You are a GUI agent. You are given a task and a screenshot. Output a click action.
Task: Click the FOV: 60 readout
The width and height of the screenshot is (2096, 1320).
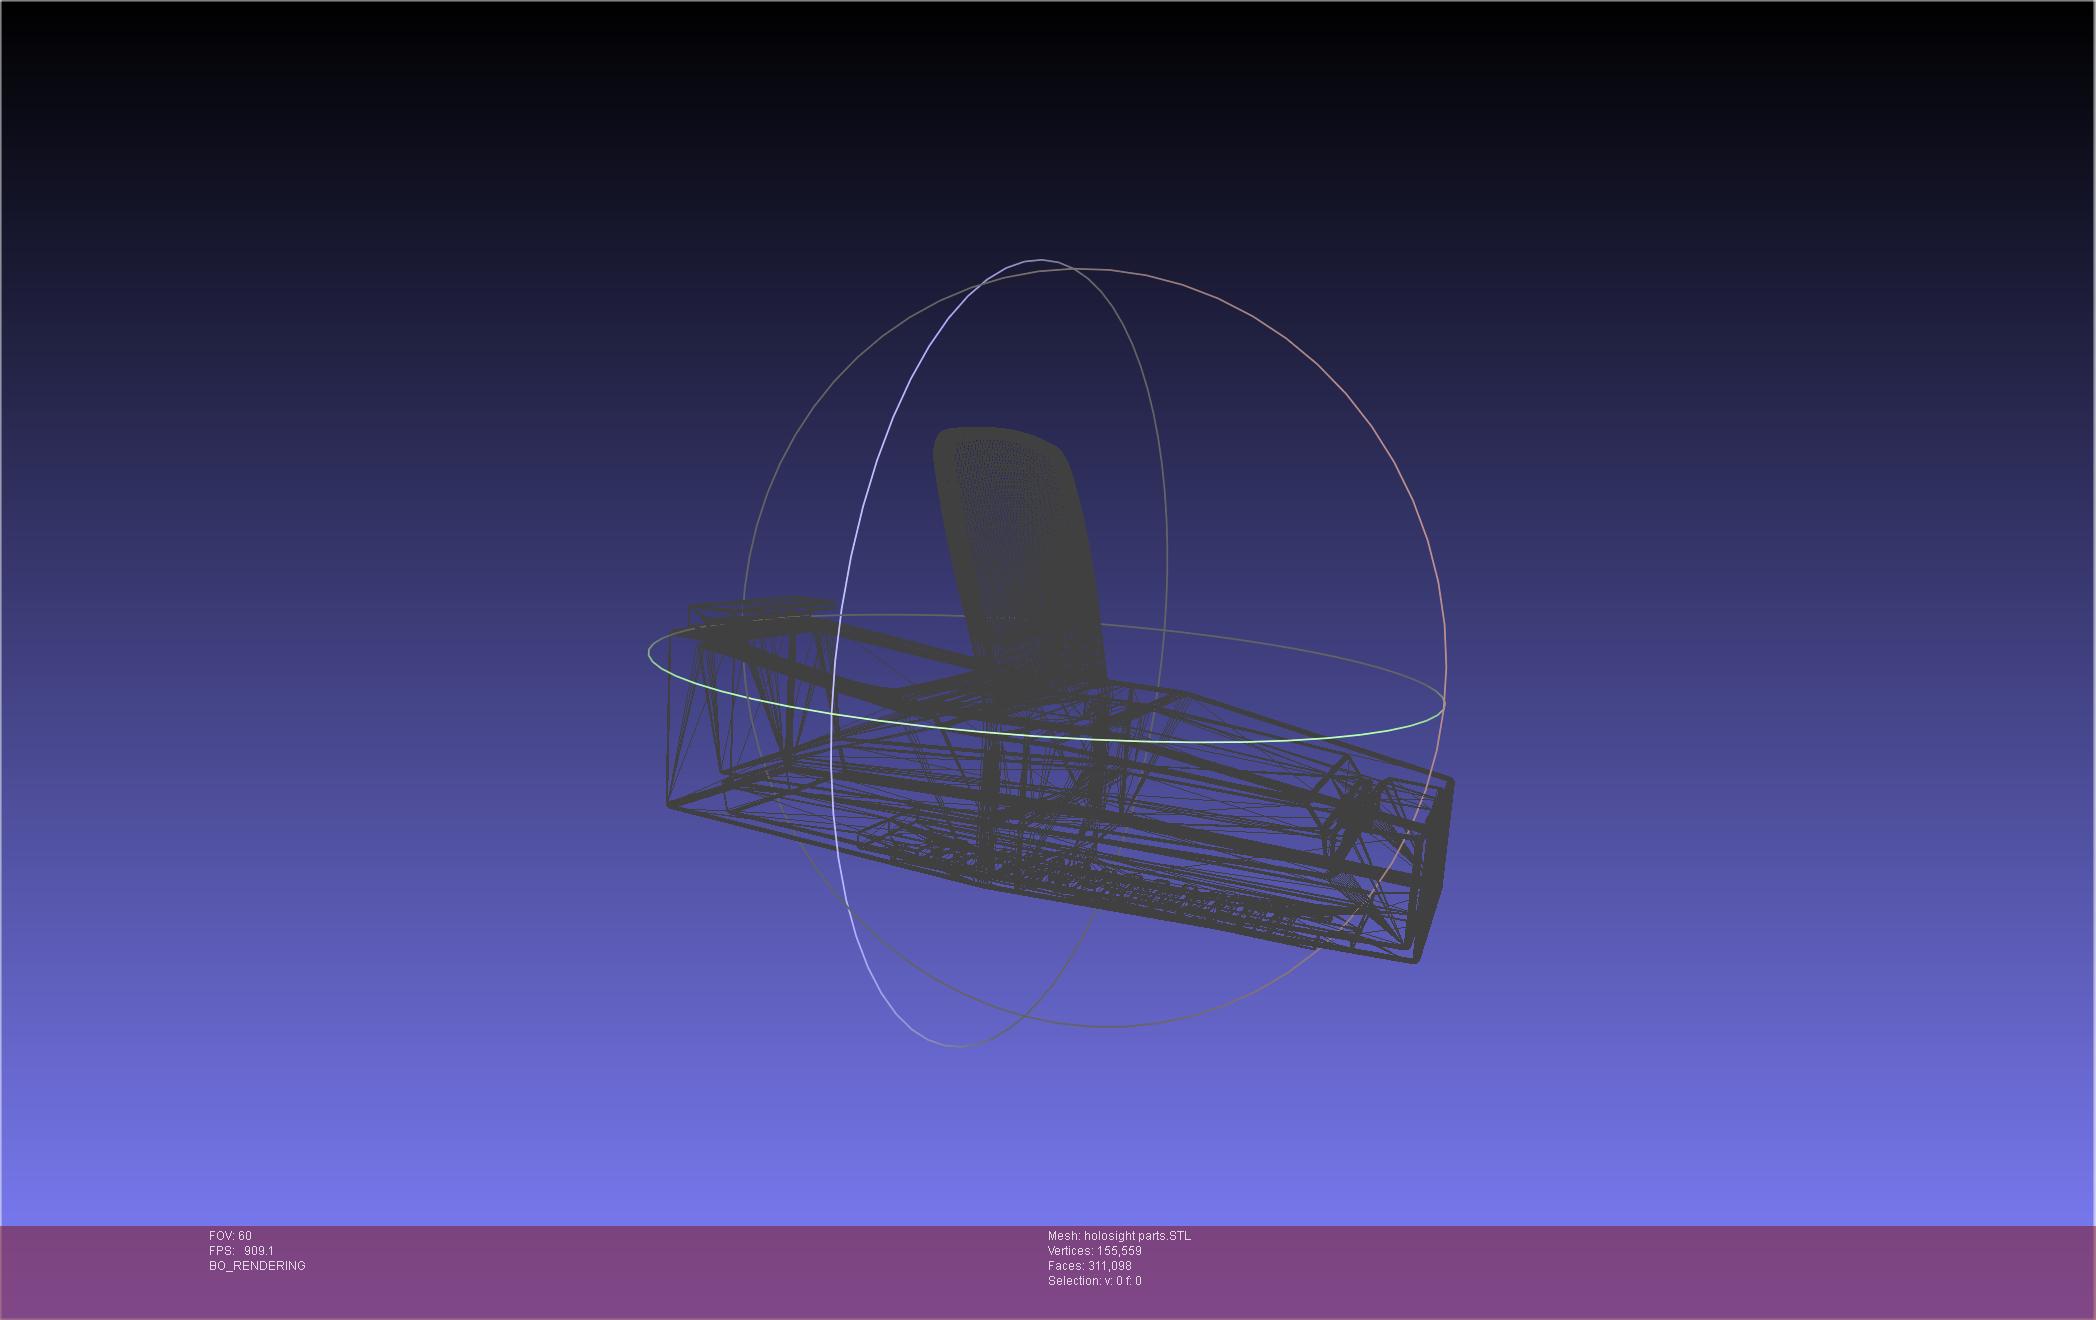(230, 1236)
